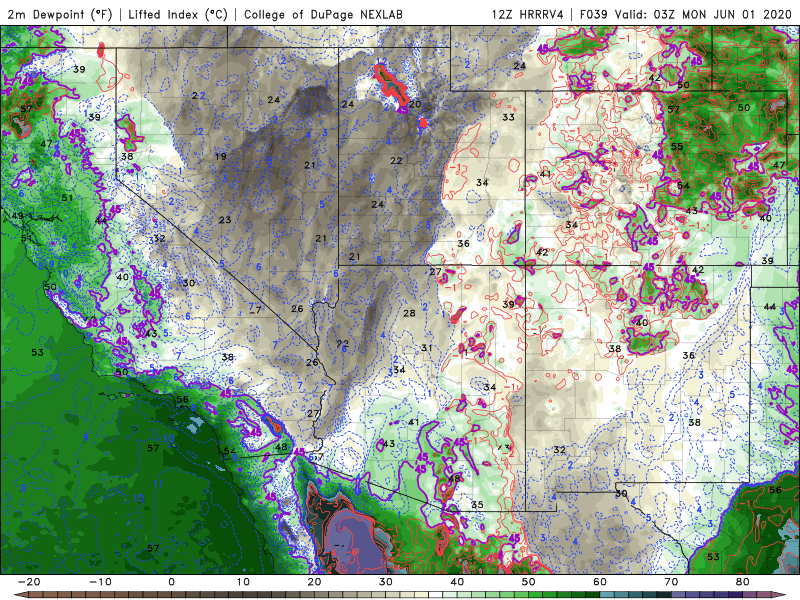Click the 'Lifted Index (°C)' header label

[x=178, y=14]
